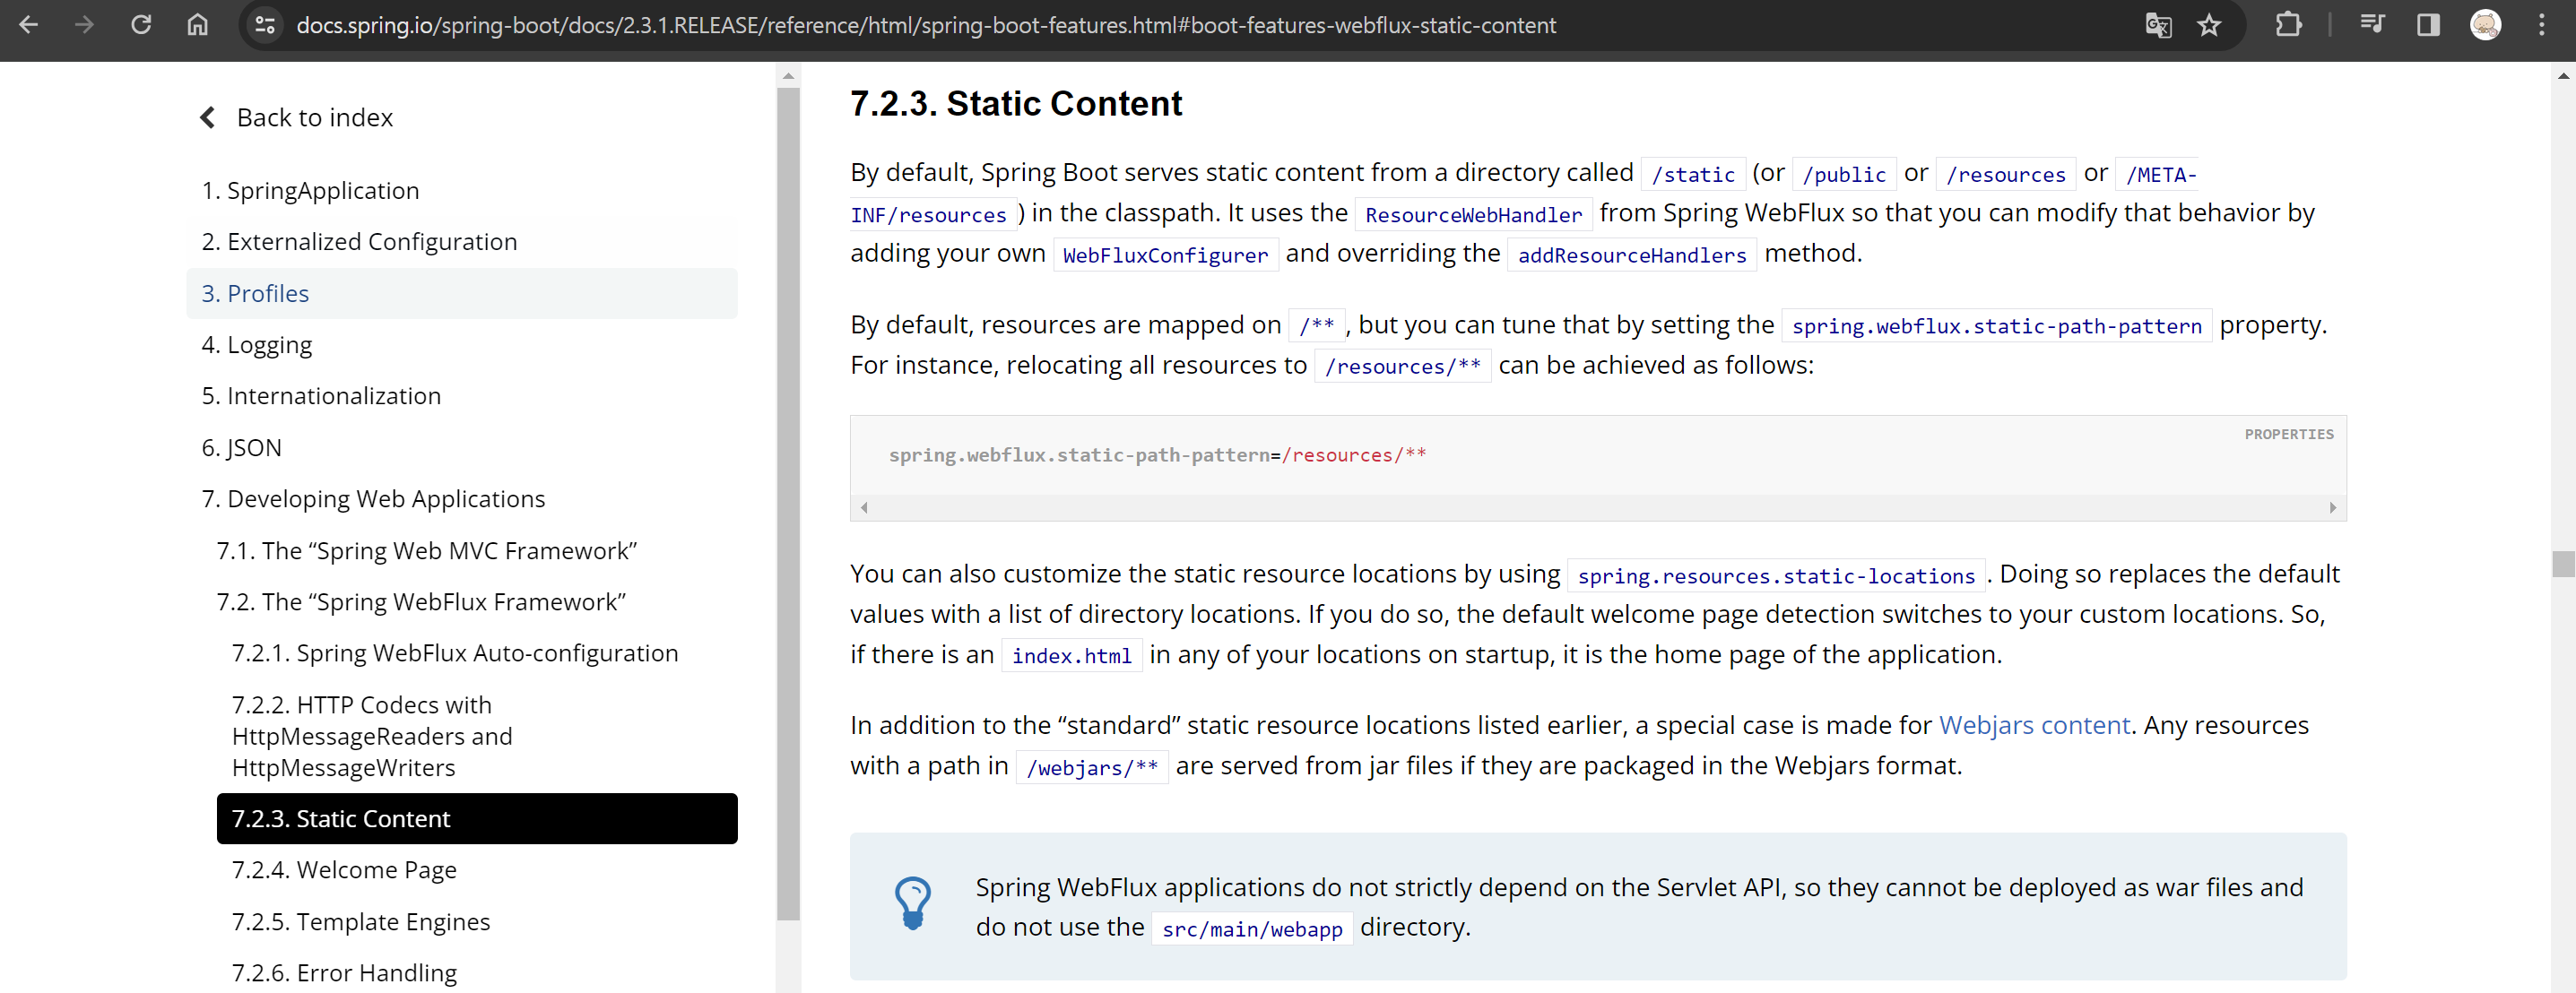Click the Google Translate page icon
Viewport: 2576px width, 993px height.
click(2158, 25)
